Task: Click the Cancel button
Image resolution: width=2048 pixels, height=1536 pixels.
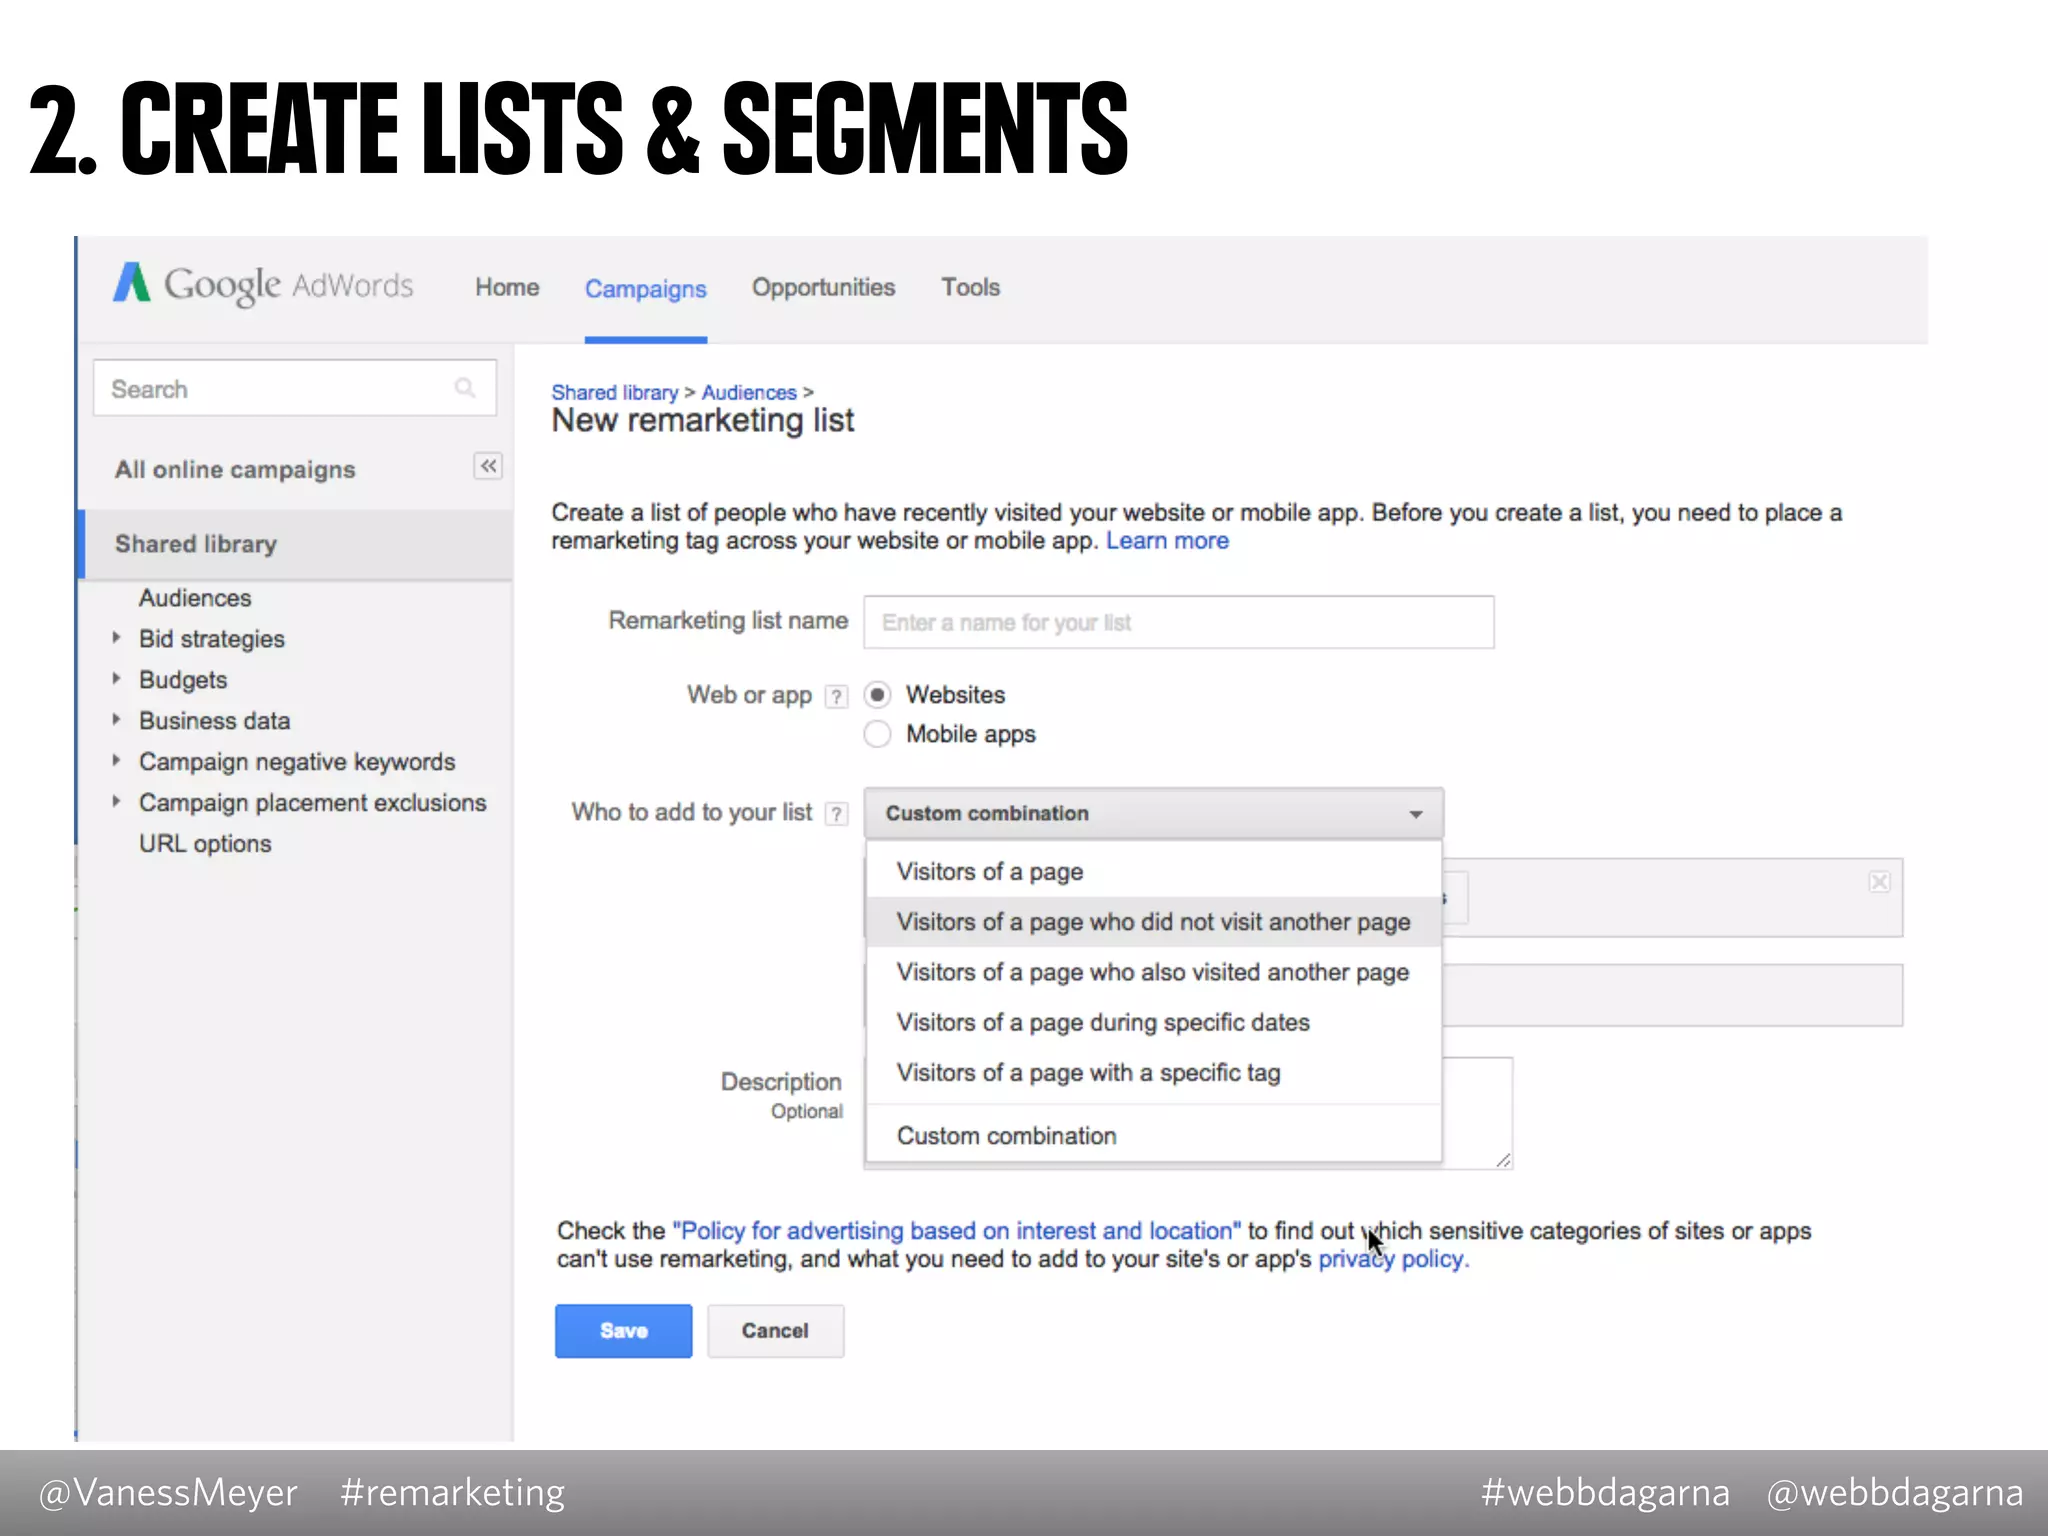Action: click(775, 1331)
